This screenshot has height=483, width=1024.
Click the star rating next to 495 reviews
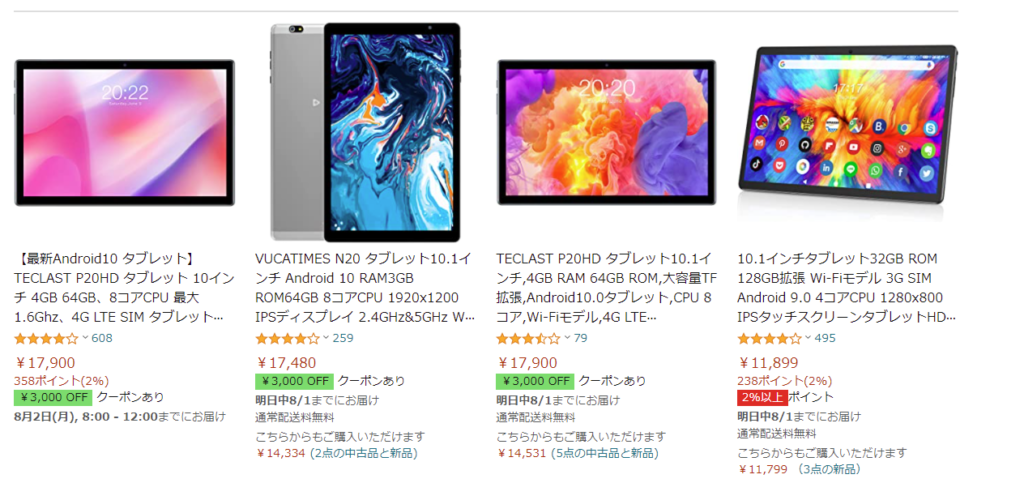click(x=769, y=339)
